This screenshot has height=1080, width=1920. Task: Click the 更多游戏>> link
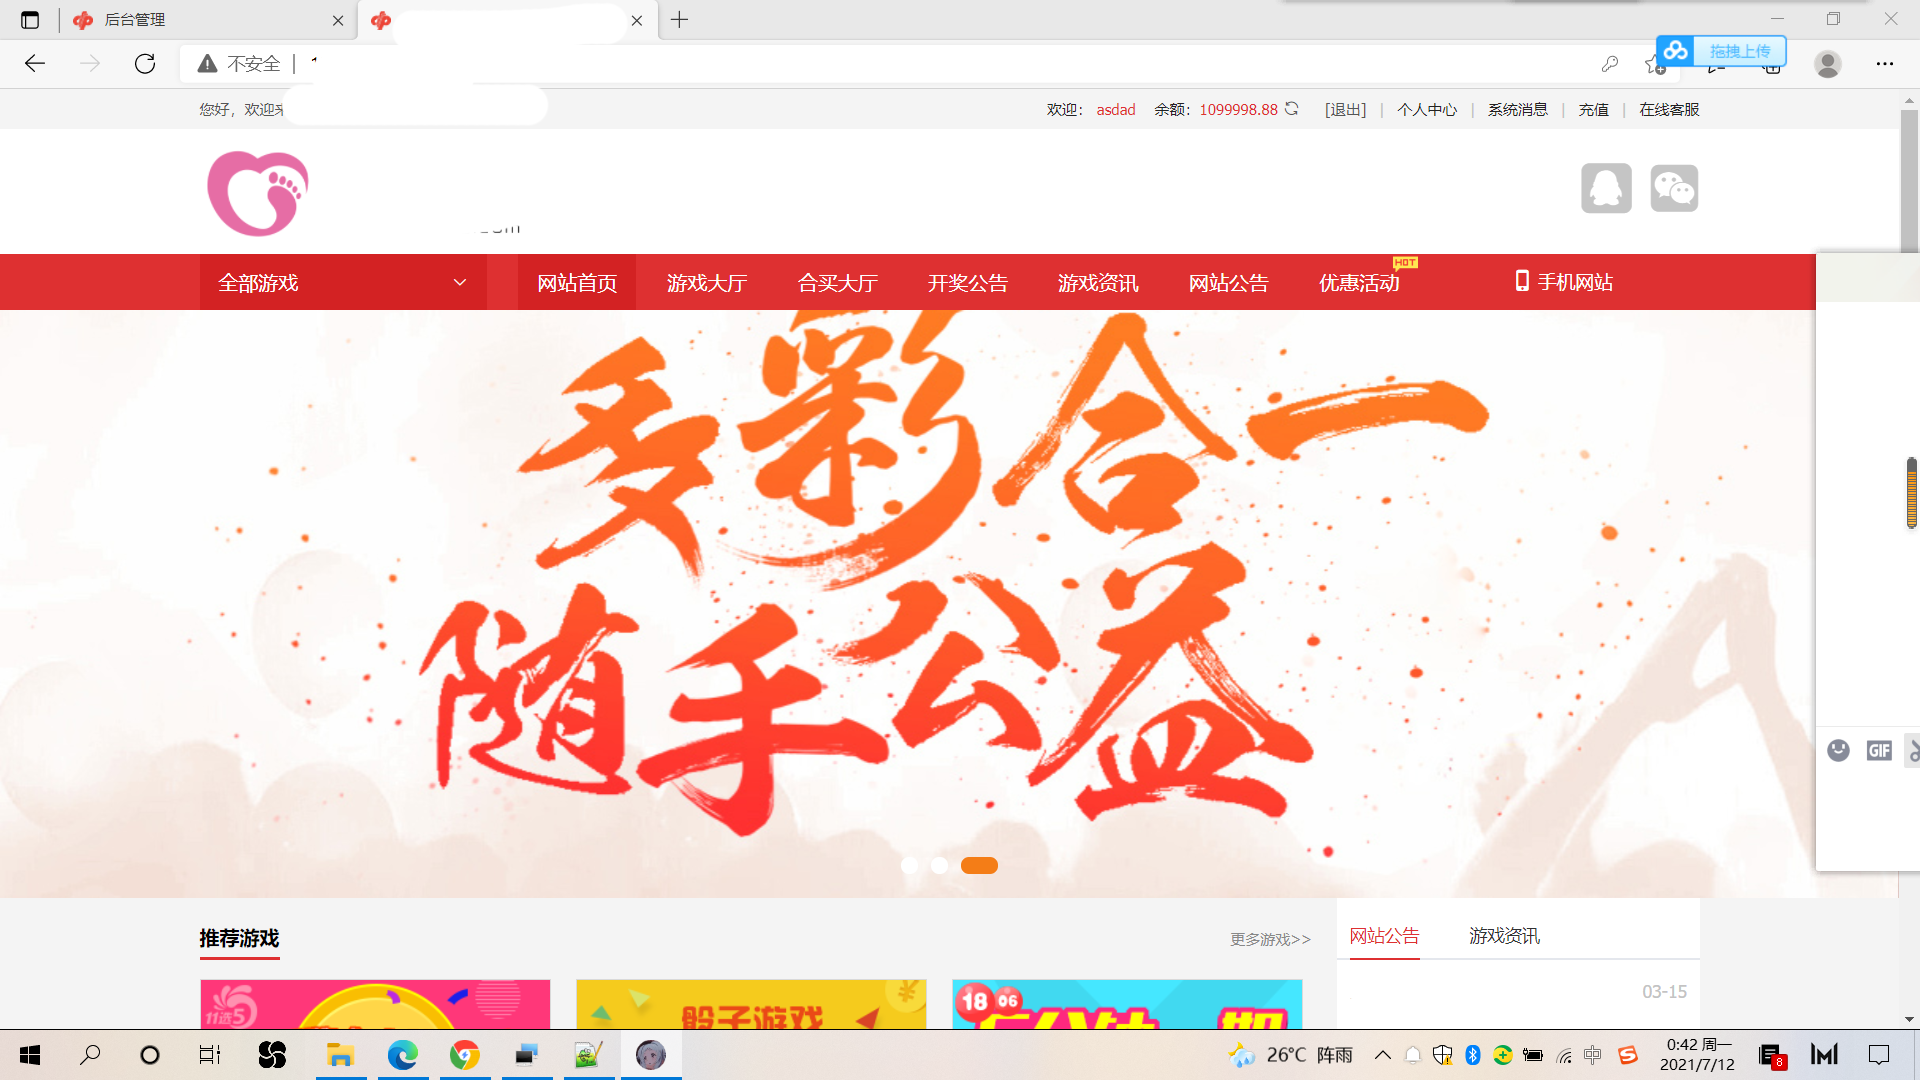(1270, 939)
